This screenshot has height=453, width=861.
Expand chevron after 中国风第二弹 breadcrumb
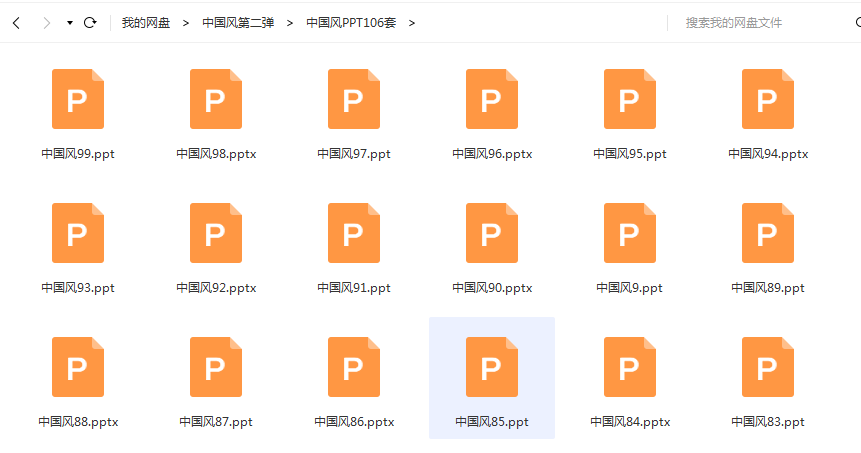click(289, 23)
